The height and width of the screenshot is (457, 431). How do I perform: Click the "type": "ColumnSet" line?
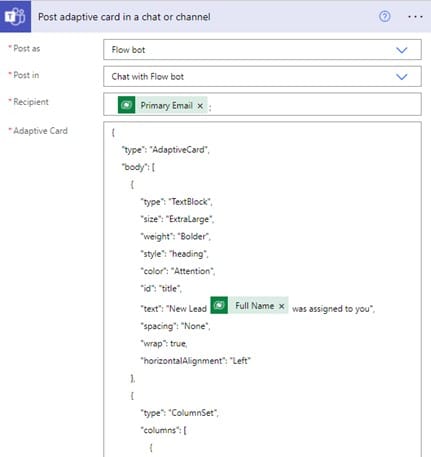click(179, 413)
